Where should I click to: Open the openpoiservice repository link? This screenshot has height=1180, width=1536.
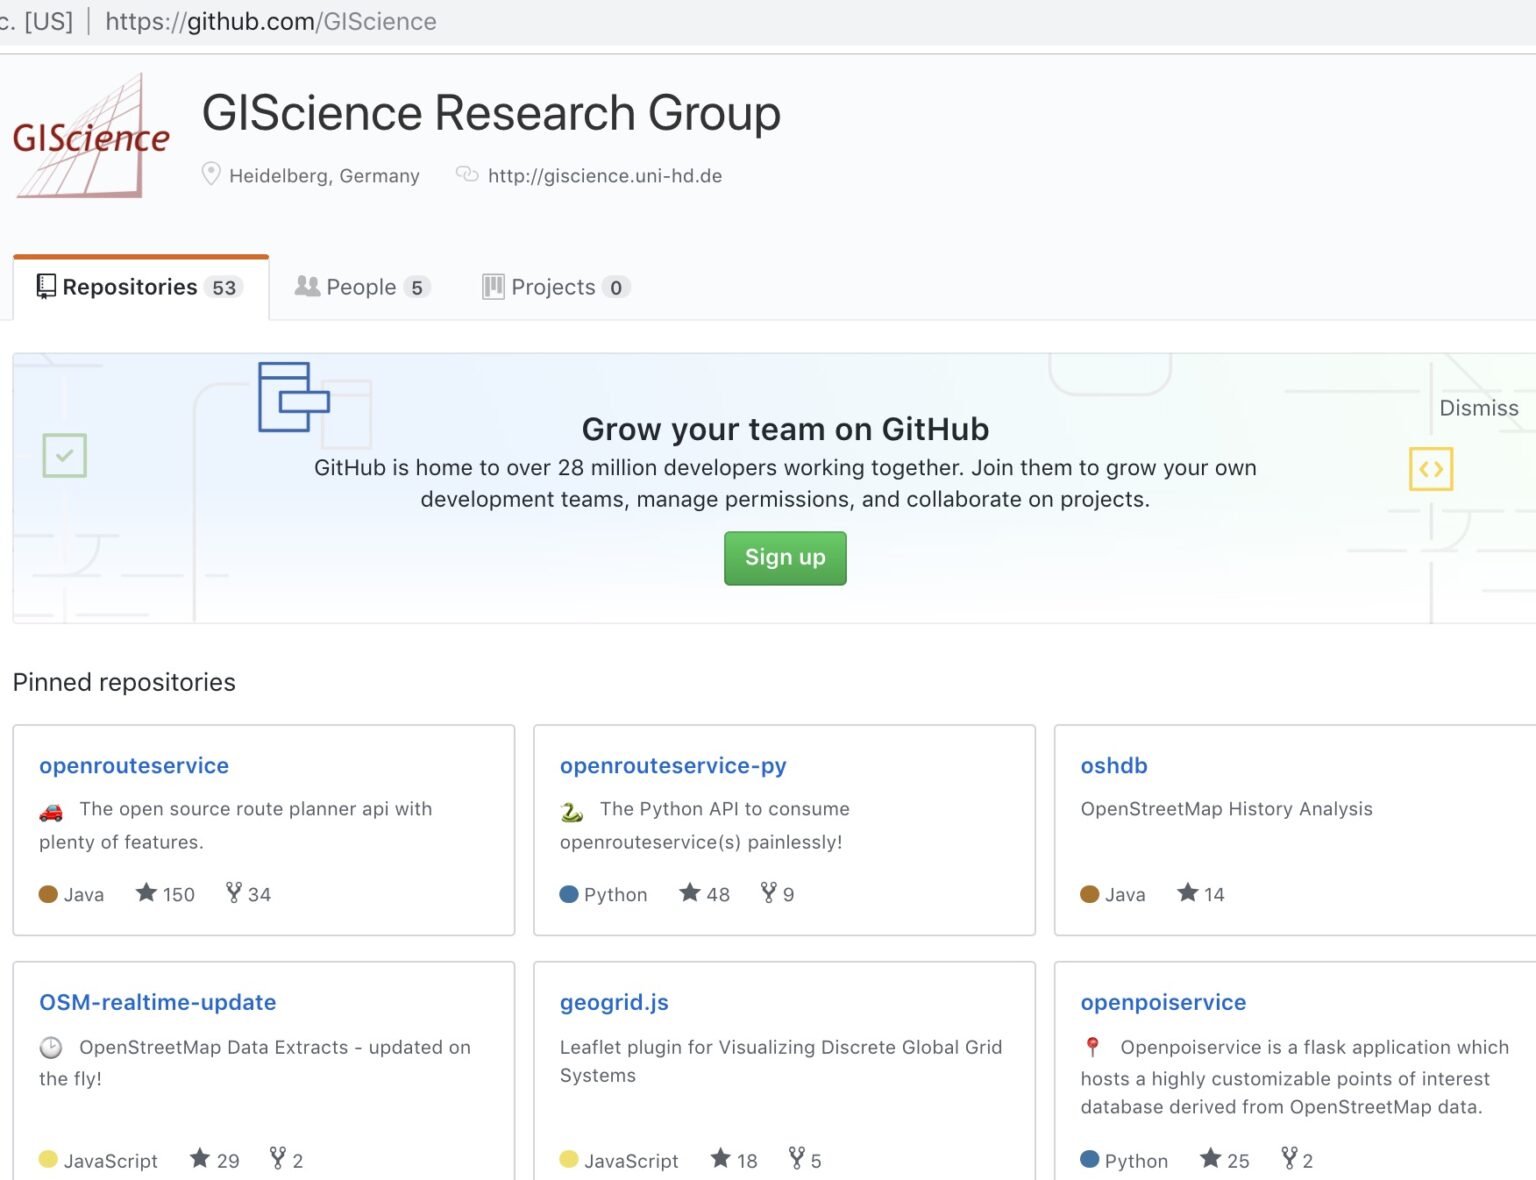1163,1002
